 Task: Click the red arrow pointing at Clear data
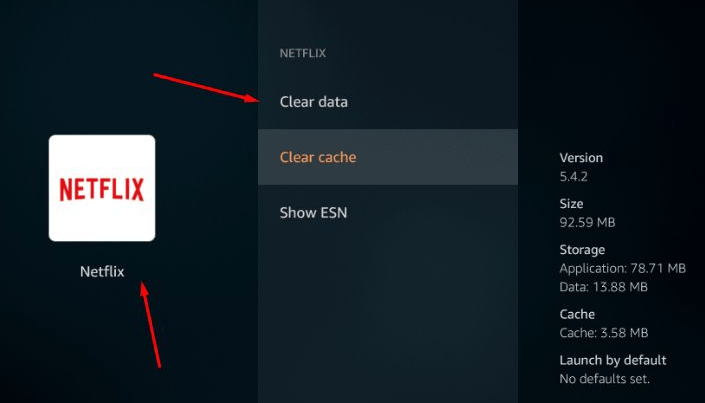tap(206, 88)
